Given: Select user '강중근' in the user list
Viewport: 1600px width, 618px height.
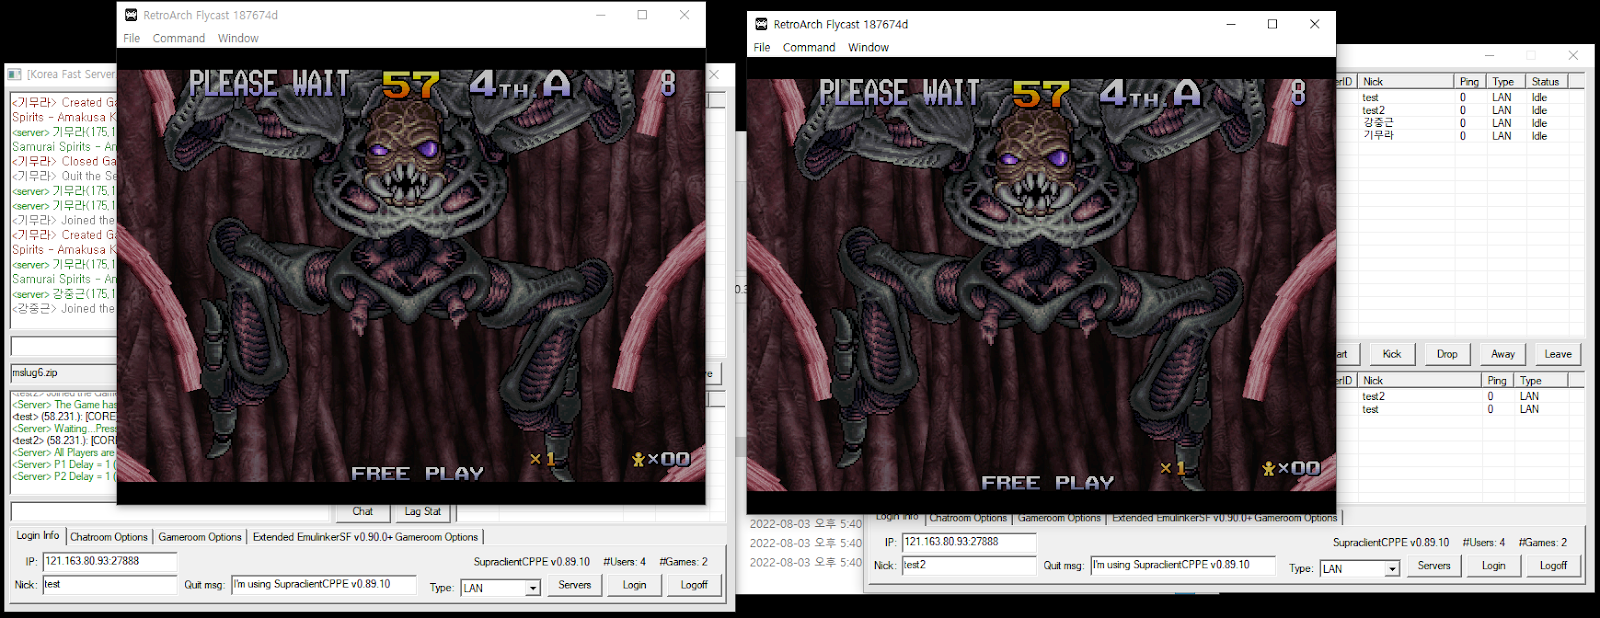Looking at the screenshot, I should tap(1377, 123).
